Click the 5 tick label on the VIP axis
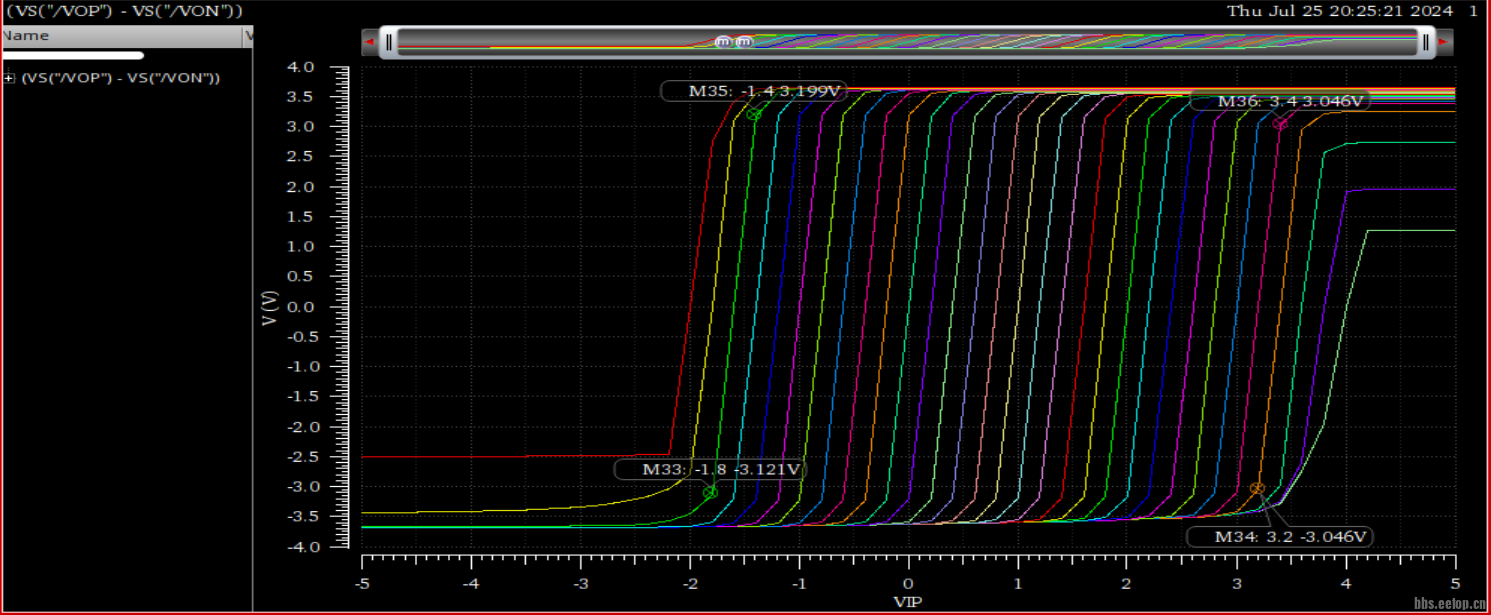 1455,583
